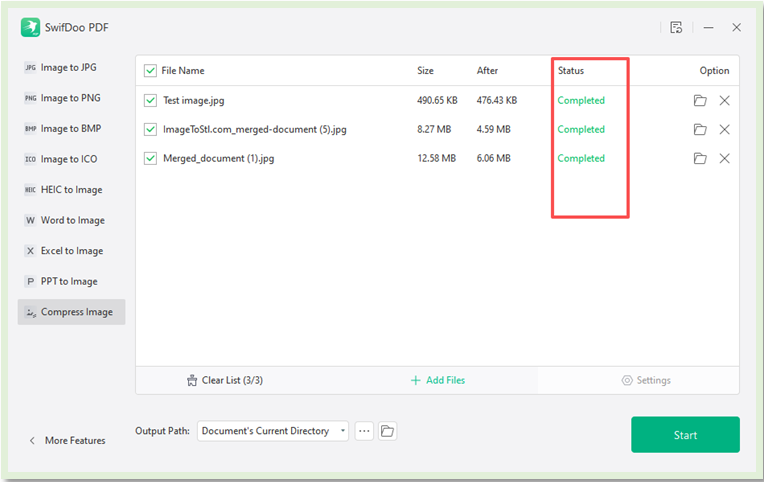Screen dimensions: 764x482
Task: Open folder for Merged_document (1).jpg
Action: (700, 159)
